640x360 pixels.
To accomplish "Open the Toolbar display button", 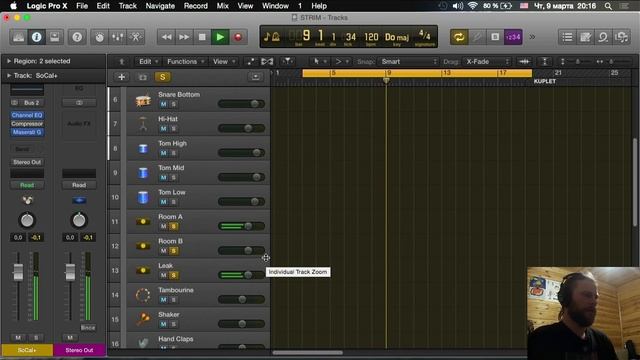I will pyautogui.click(x=54, y=37).
